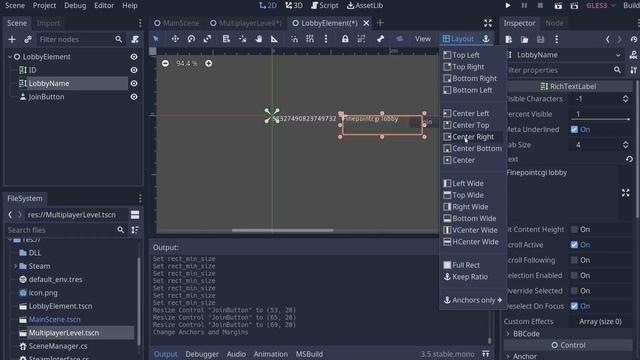The image size is (640, 360).
Task: Open the Debug menu
Action: point(75,5)
